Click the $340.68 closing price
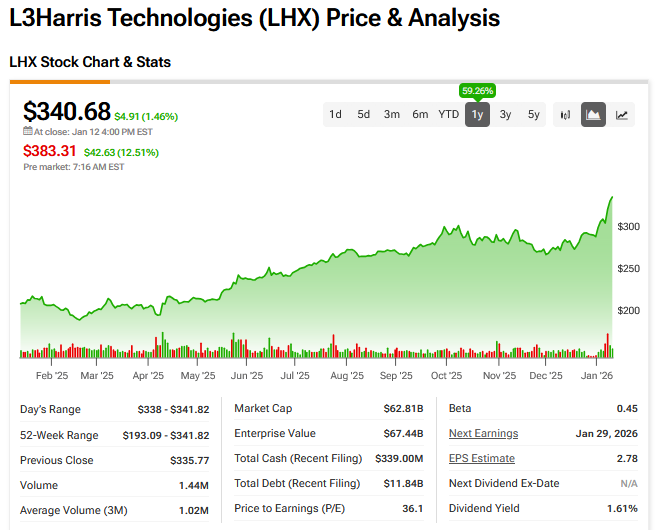 66,111
